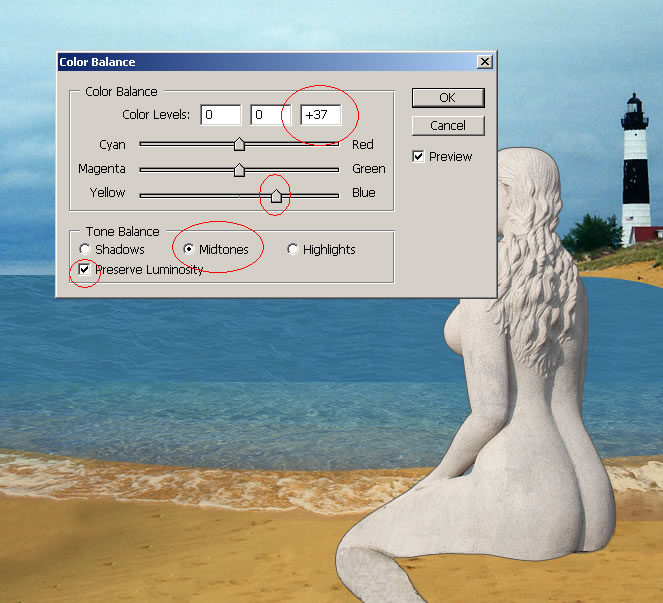Click the Color Levels label
663x603 pixels.
pos(156,115)
